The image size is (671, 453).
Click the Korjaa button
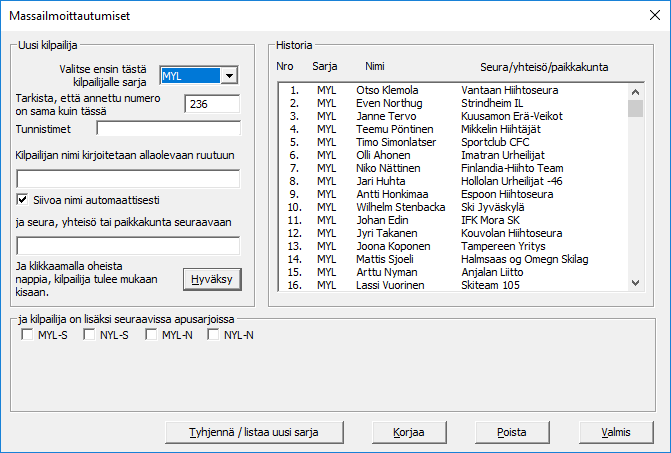(405, 432)
